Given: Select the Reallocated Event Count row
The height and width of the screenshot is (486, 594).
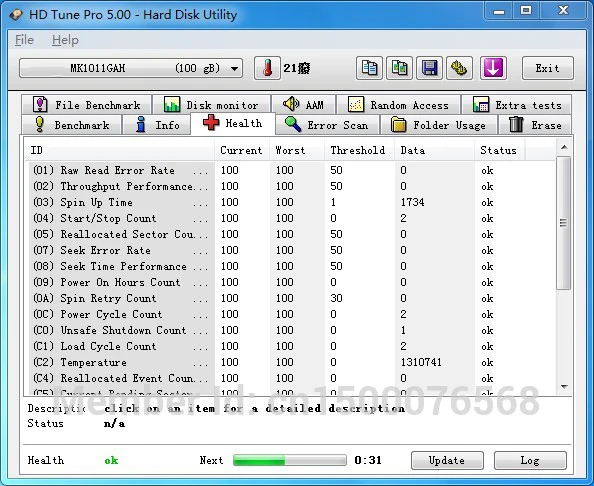Looking at the screenshot, I should (x=292, y=378).
